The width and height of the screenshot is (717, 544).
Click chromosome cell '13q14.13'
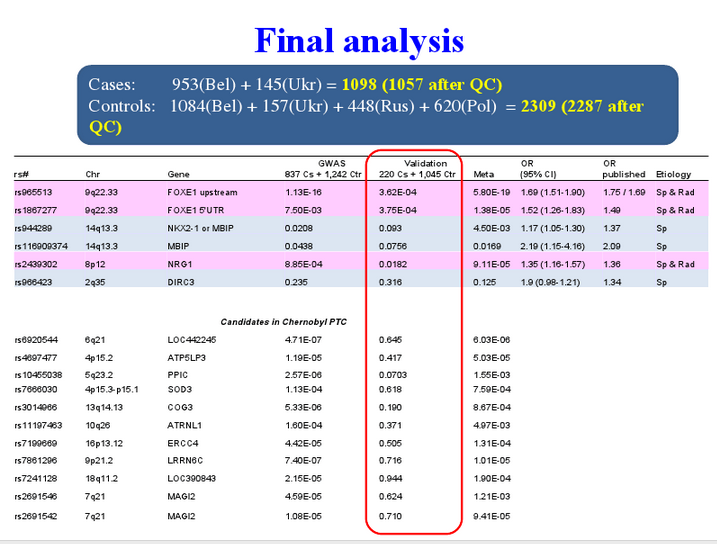coord(104,408)
